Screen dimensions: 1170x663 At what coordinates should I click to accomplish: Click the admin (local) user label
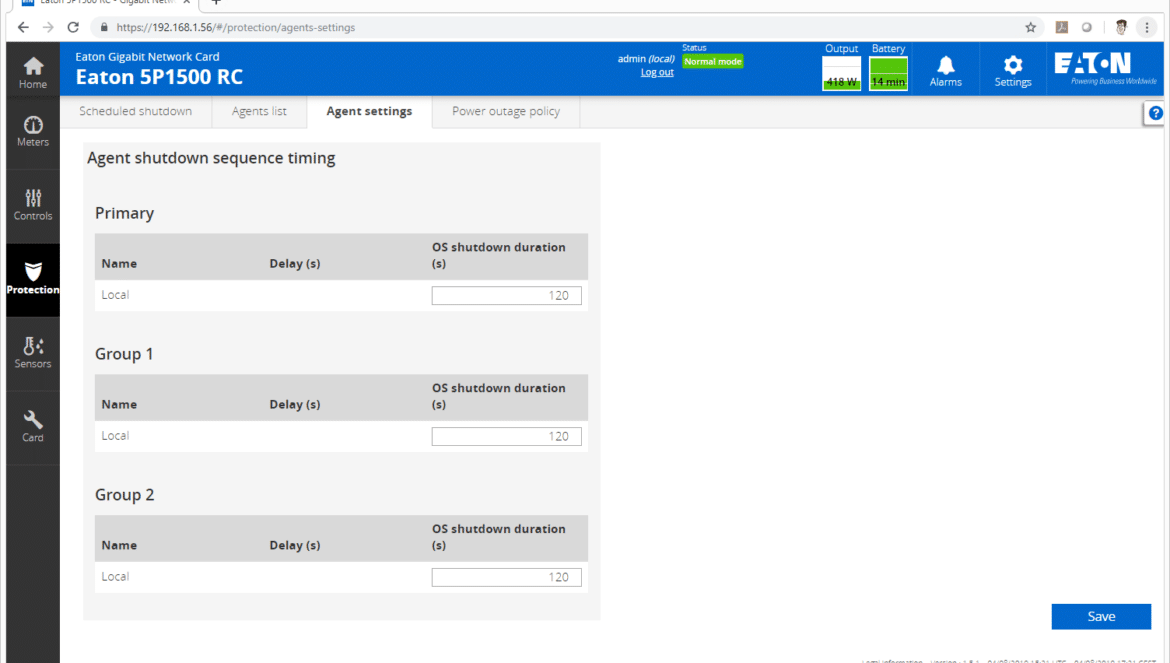646,59
